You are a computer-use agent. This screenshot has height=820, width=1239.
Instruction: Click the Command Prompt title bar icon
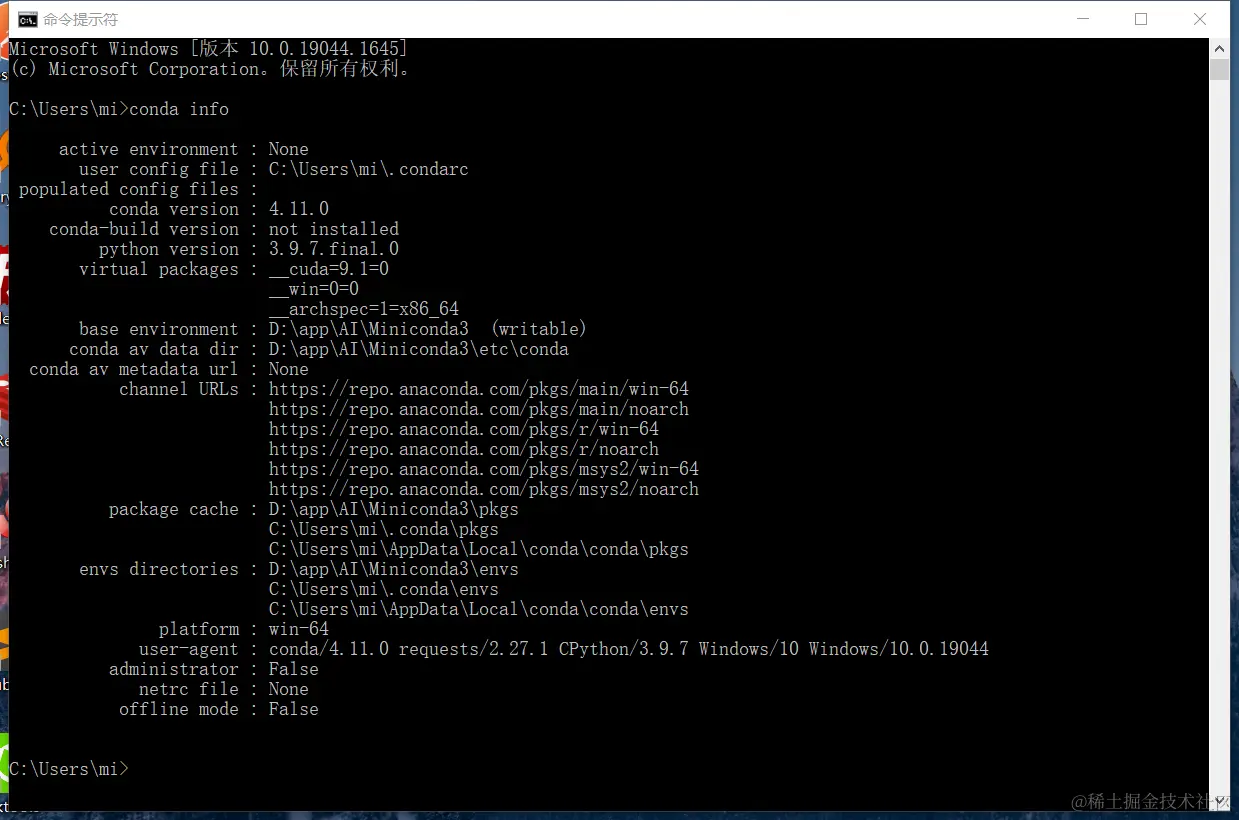[x=28, y=19]
